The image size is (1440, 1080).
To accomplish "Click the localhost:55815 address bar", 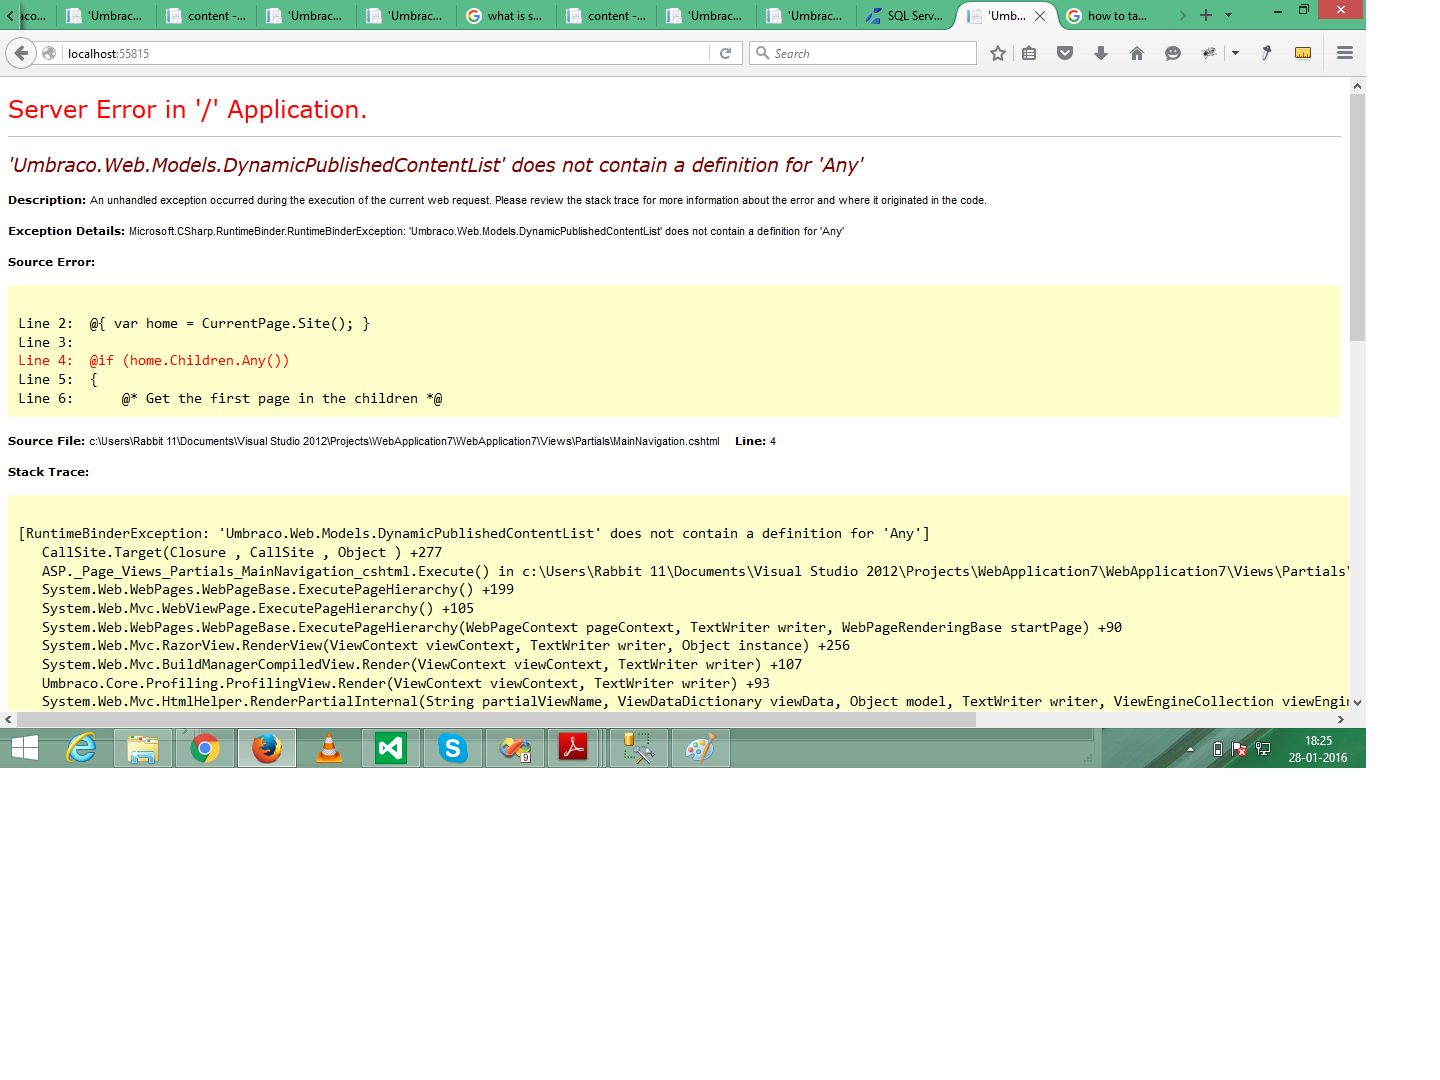I will click(388, 53).
